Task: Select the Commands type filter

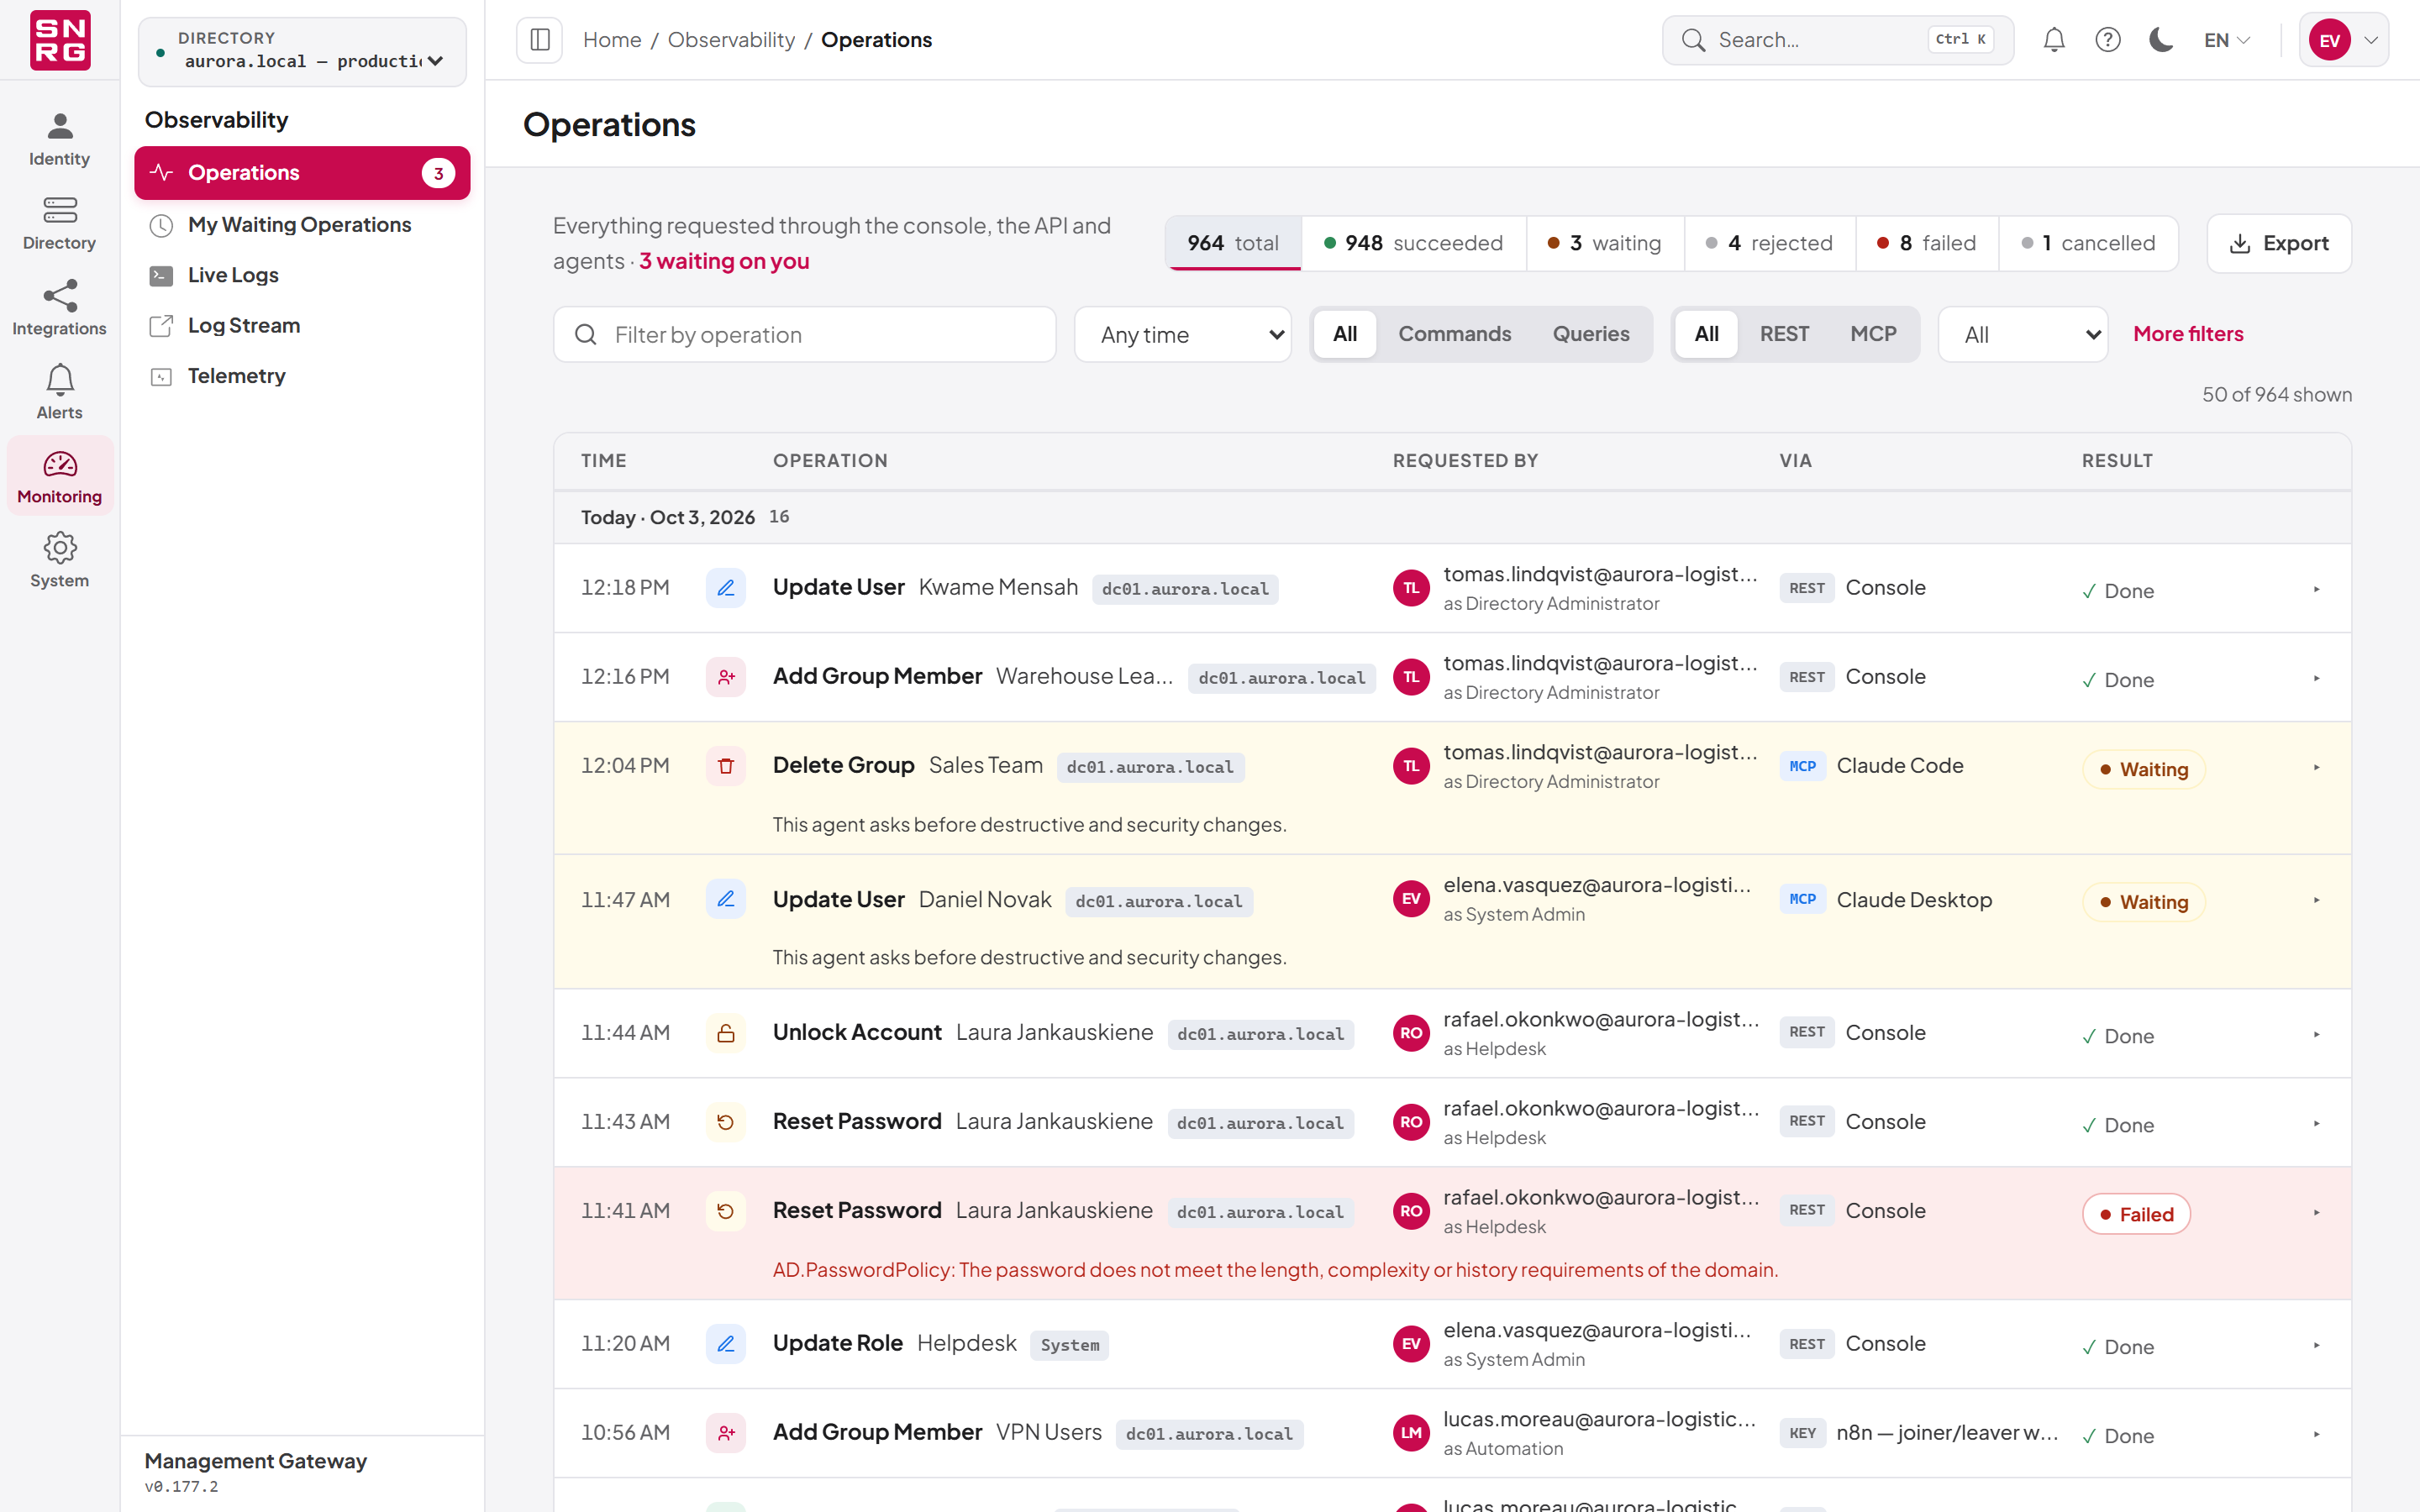Action: (x=1454, y=334)
